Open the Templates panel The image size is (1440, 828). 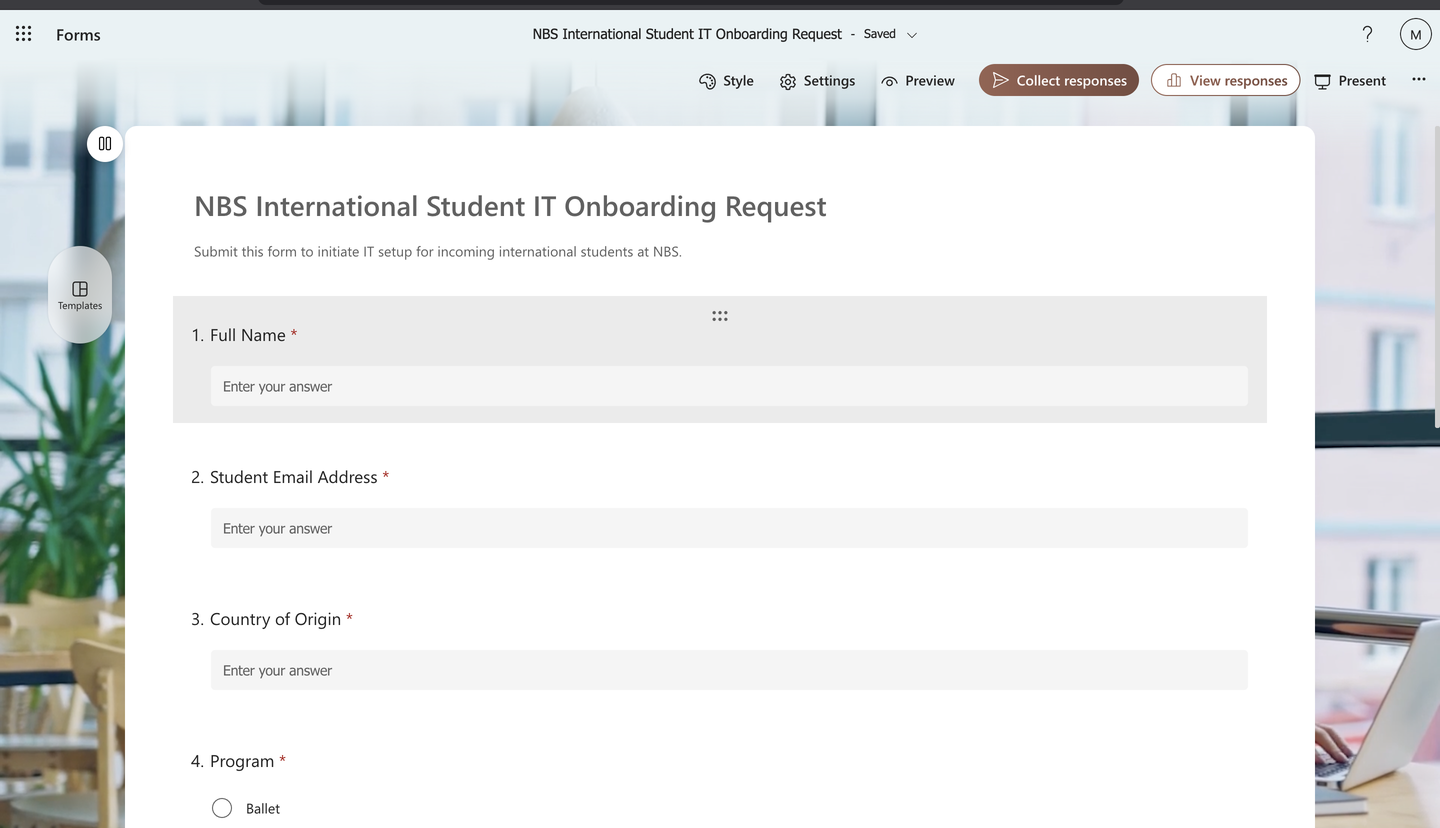(80, 295)
